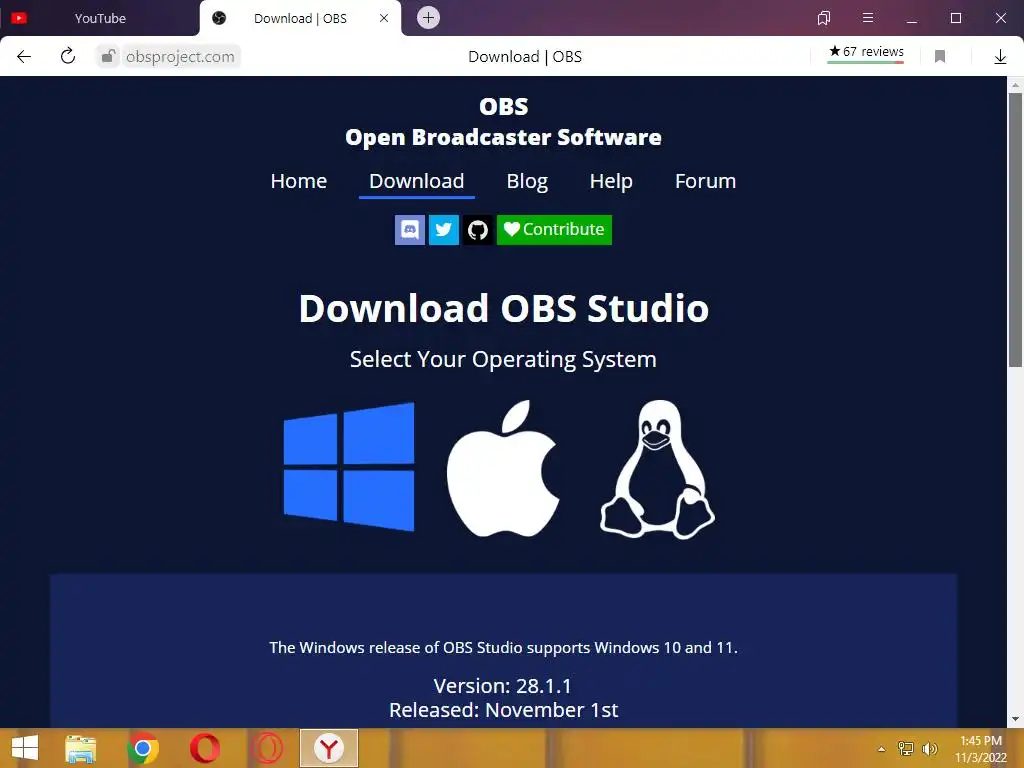Bookmark this page
The height and width of the screenshot is (768, 1024).
pos(940,57)
